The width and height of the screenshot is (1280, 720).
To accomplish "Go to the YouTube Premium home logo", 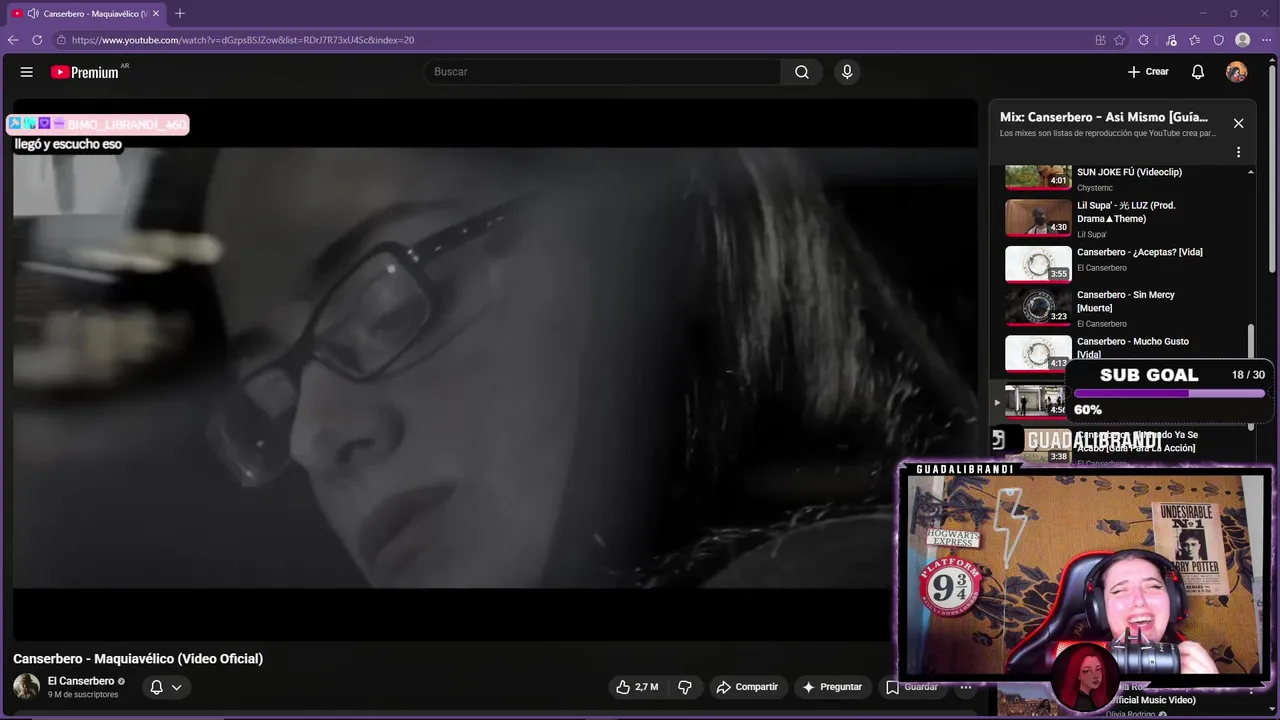I will click(x=85, y=72).
